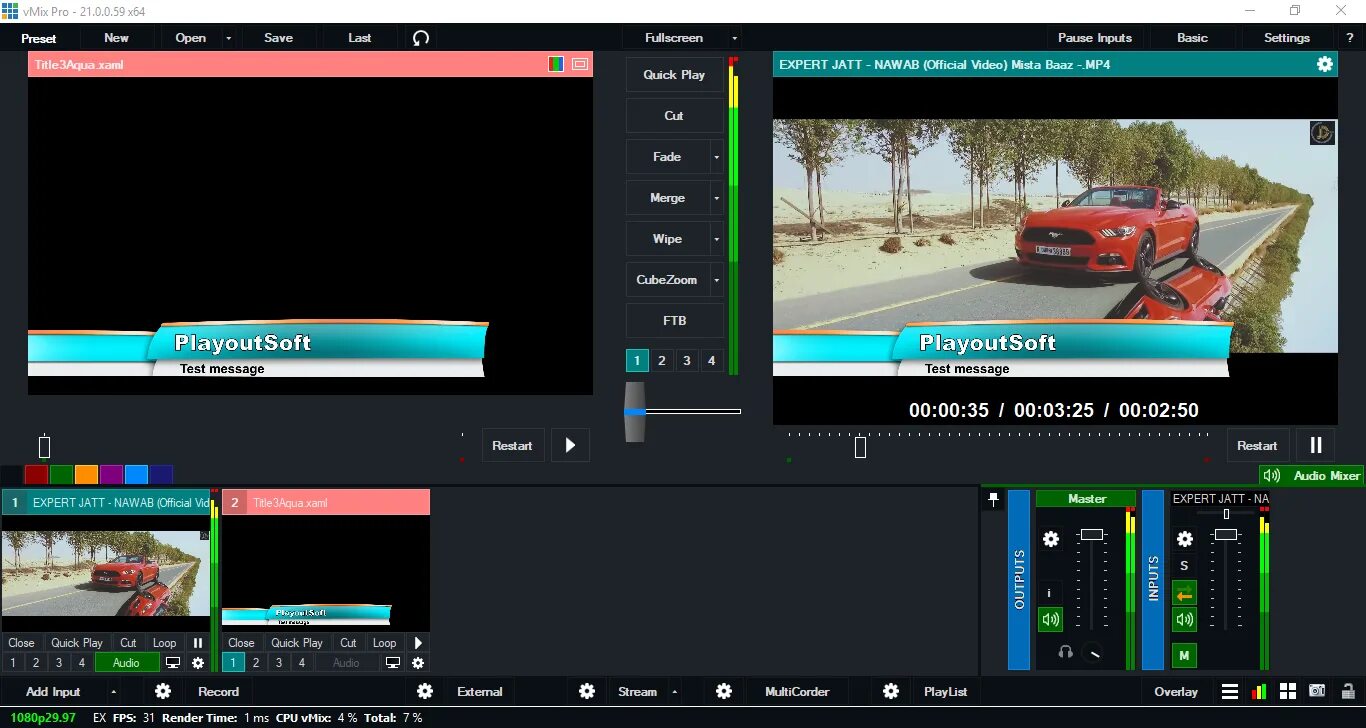Screen dimensions: 1366x728
Task: Expand the Open dropdown arrow
Action: click(228, 38)
